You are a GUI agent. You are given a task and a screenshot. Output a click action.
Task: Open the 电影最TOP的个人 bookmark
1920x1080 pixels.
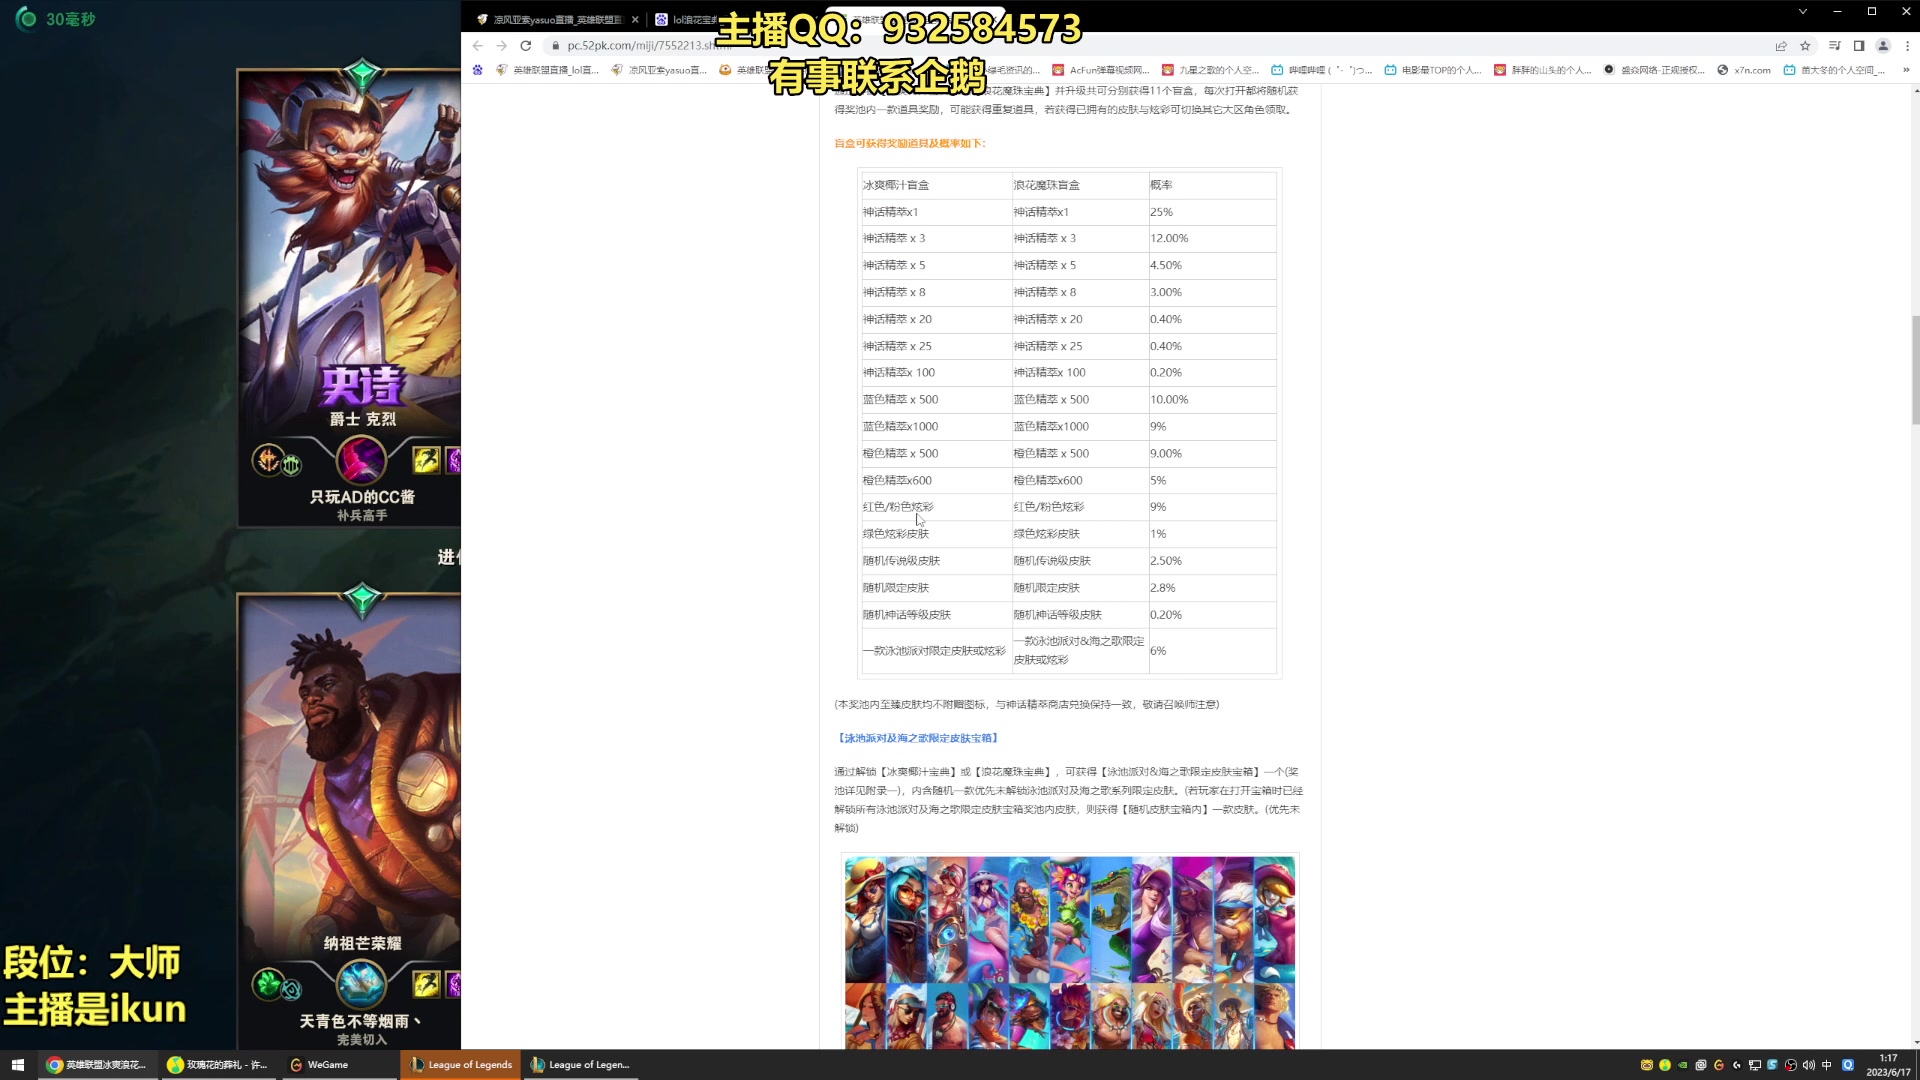coord(1433,70)
